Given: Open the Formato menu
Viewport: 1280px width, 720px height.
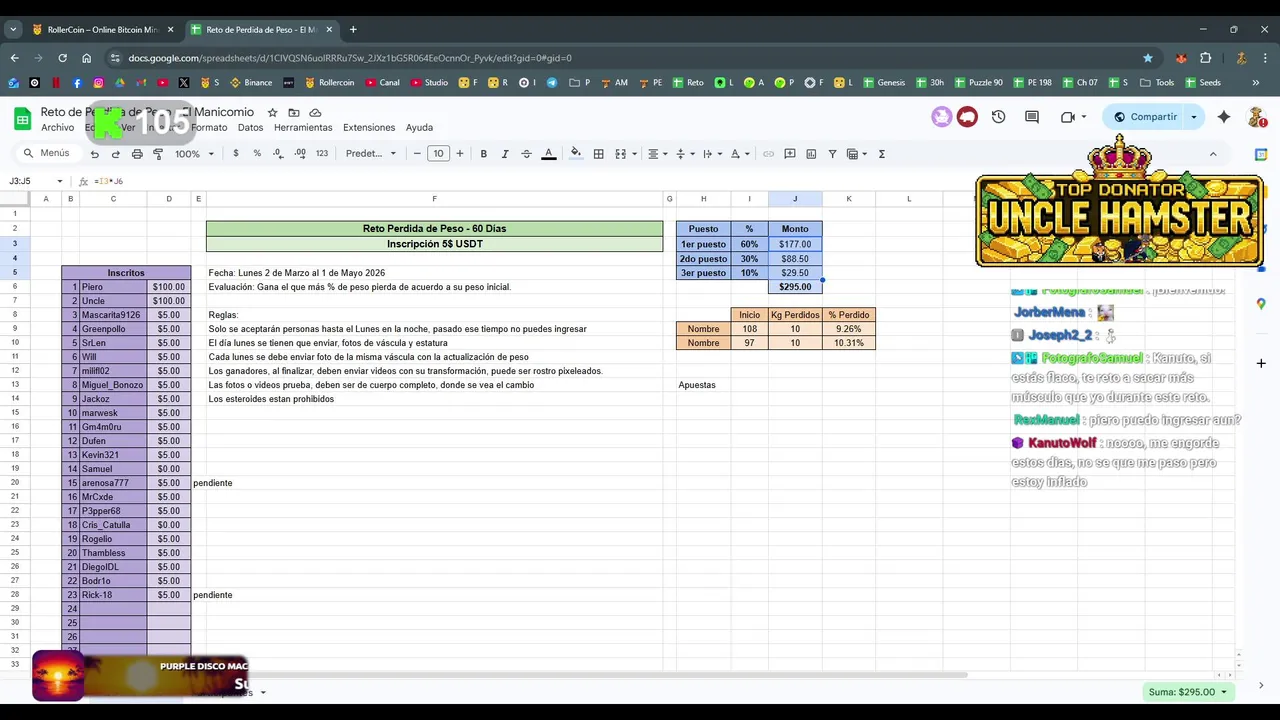Looking at the screenshot, I should point(209,128).
